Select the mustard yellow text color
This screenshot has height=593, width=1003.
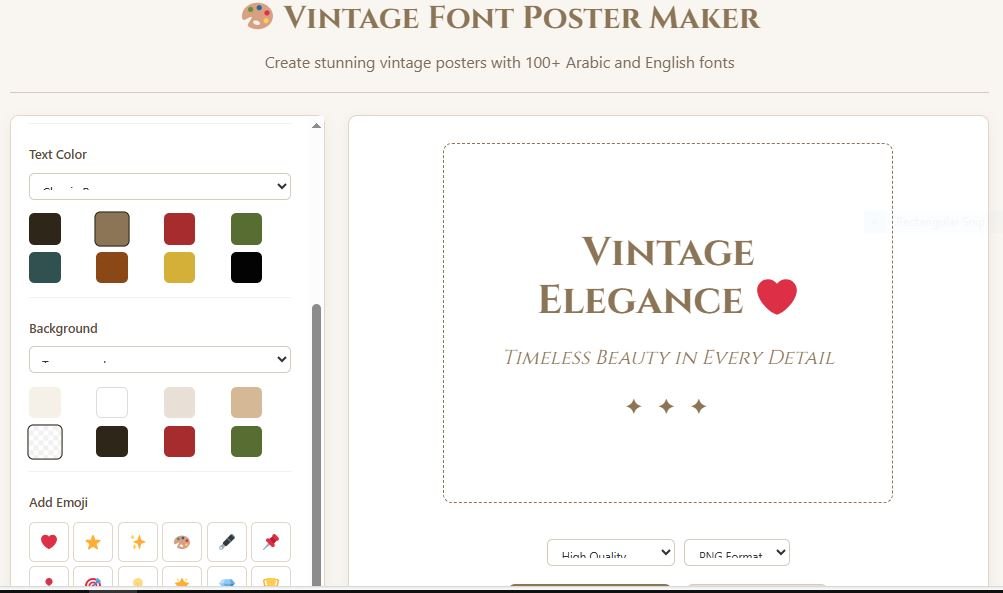click(x=179, y=267)
